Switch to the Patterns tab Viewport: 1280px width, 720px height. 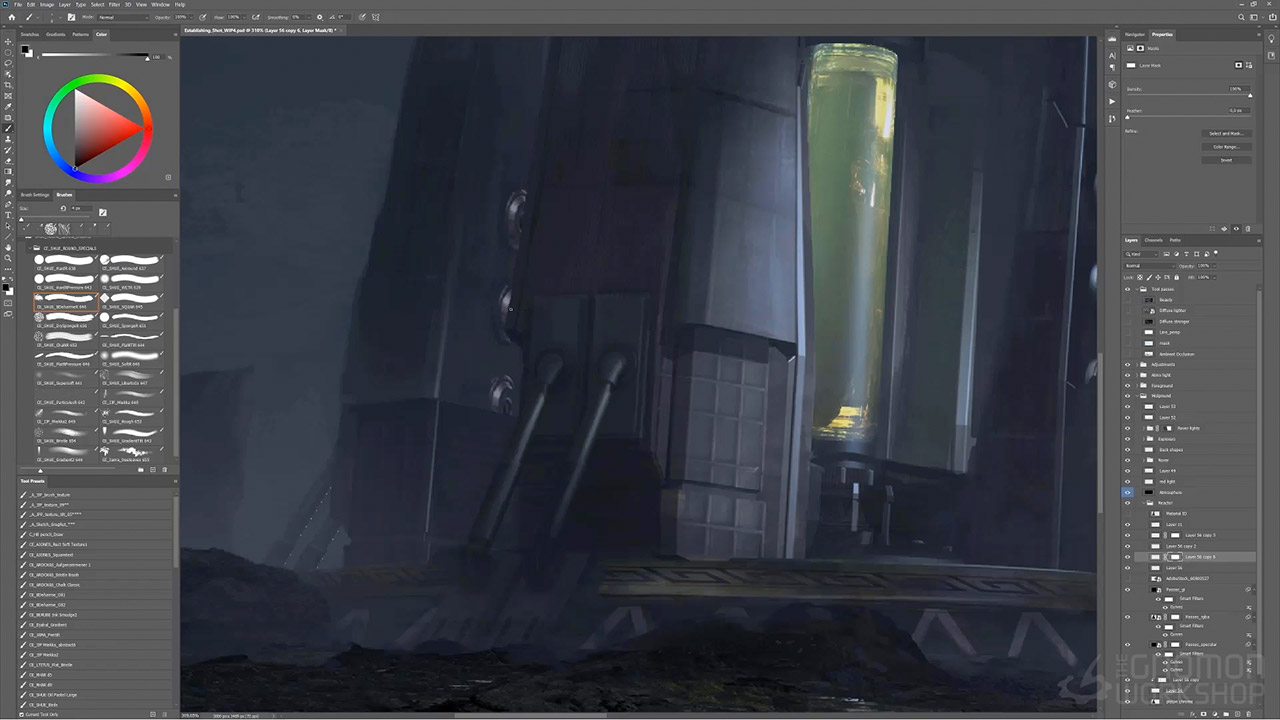pyautogui.click(x=80, y=34)
